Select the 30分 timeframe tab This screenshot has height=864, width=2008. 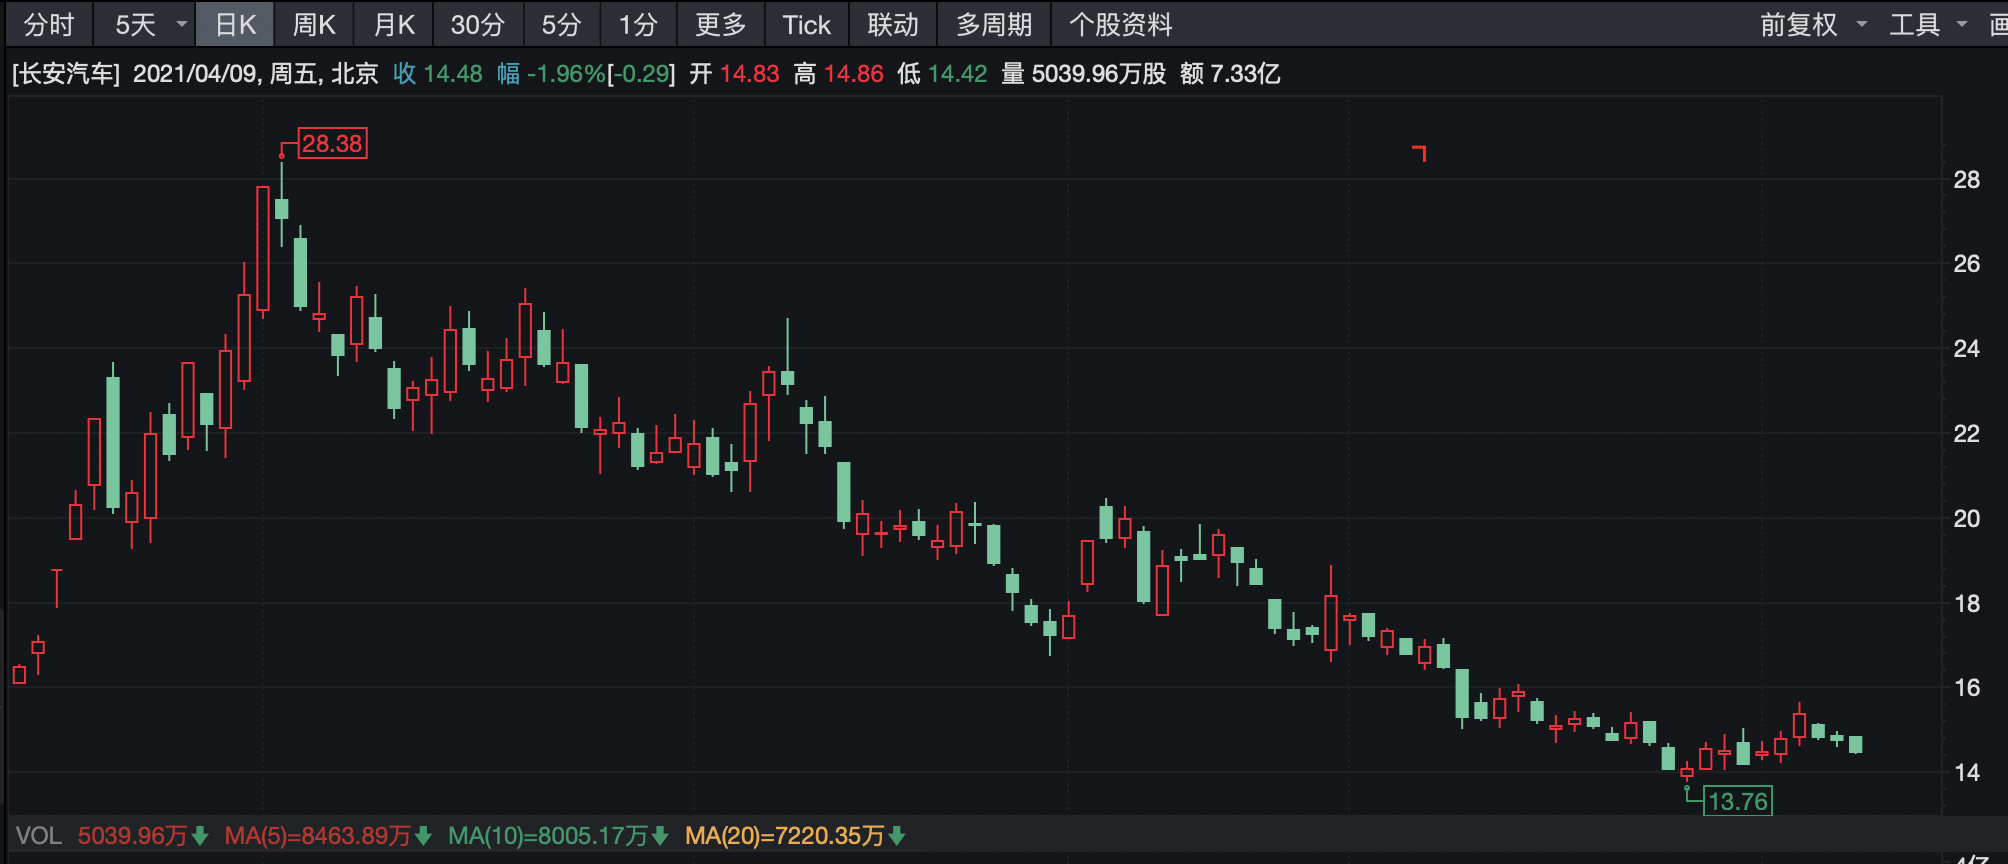coord(477,24)
